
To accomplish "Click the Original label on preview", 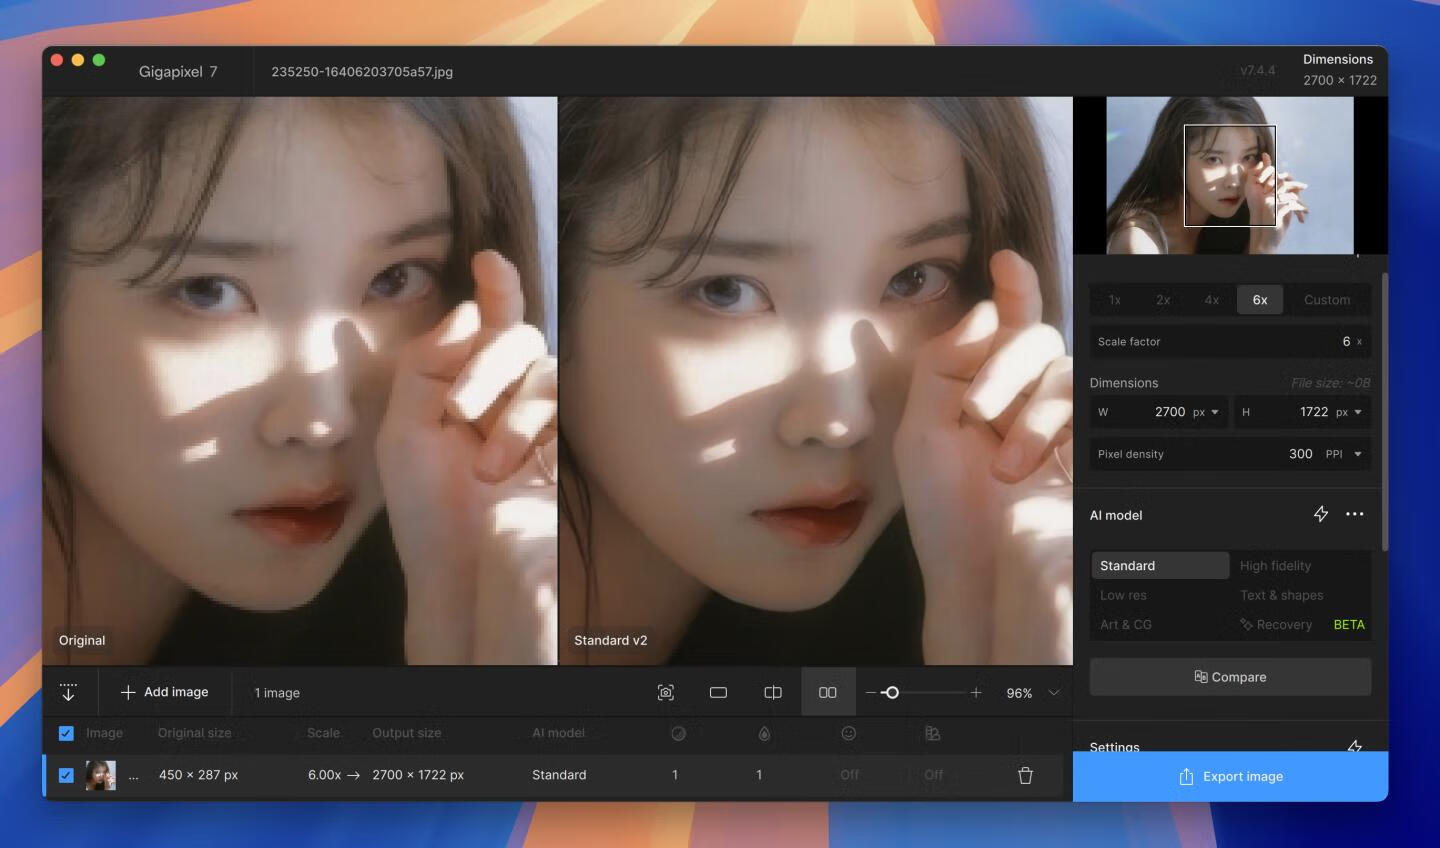I will click(x=82, y=640).
